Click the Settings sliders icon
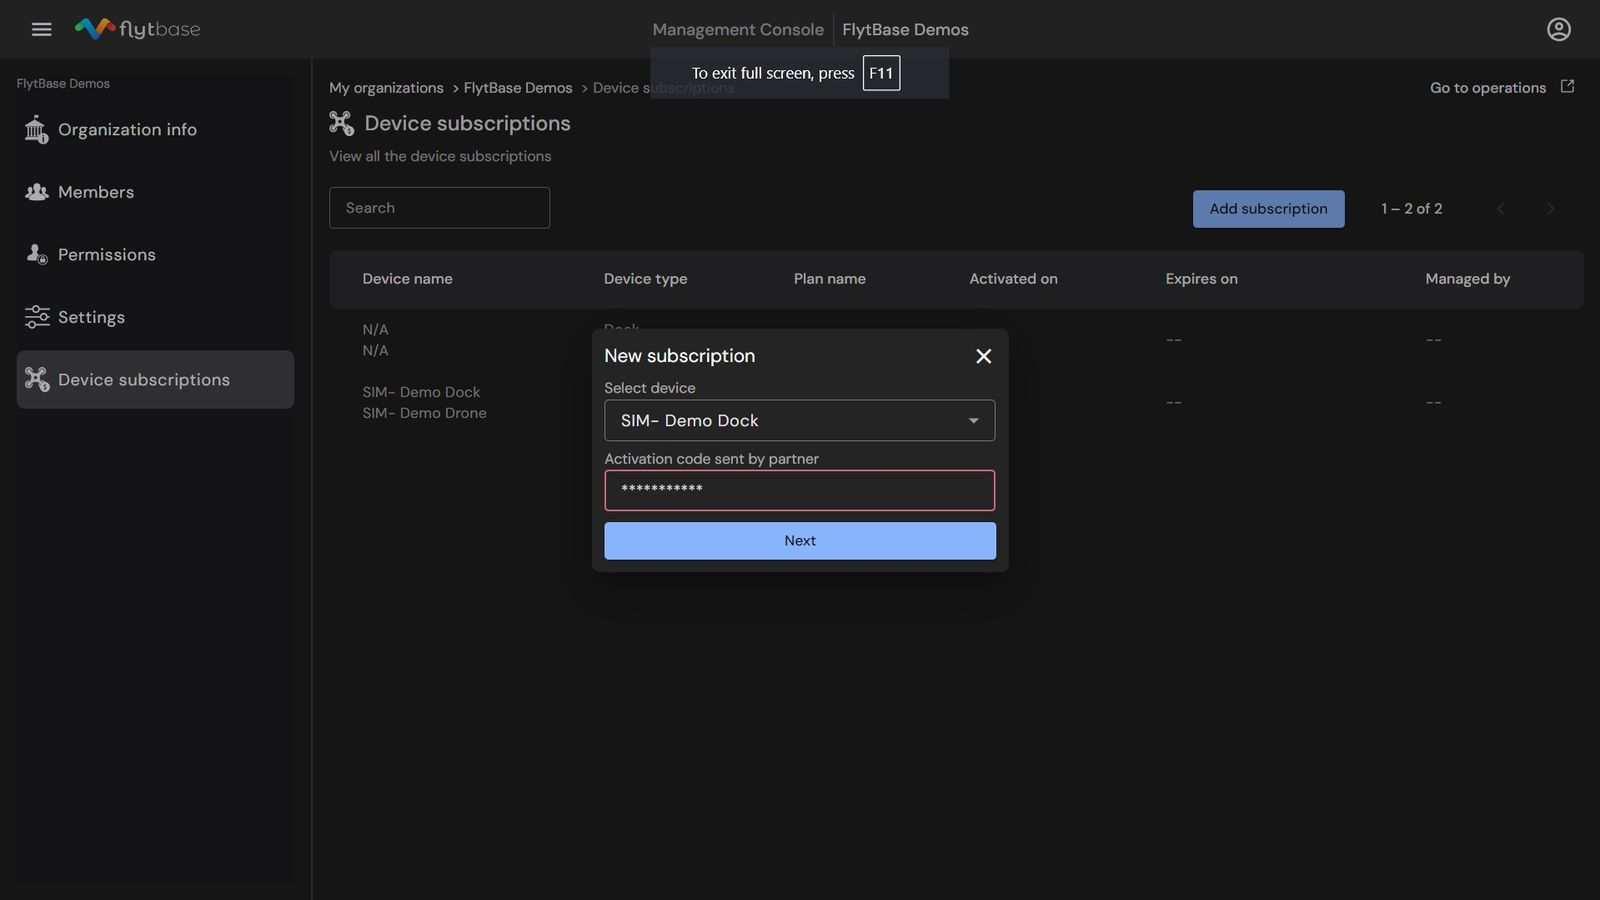 36,317
